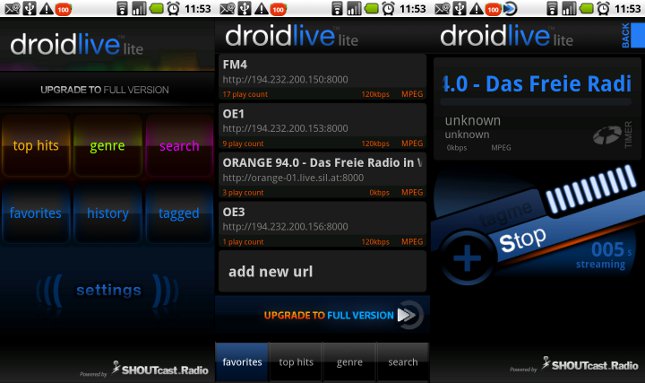The height and width of the screenshot is (383, 645).
Task: Click the FM4 stream URL text
Action: (285, 79)
